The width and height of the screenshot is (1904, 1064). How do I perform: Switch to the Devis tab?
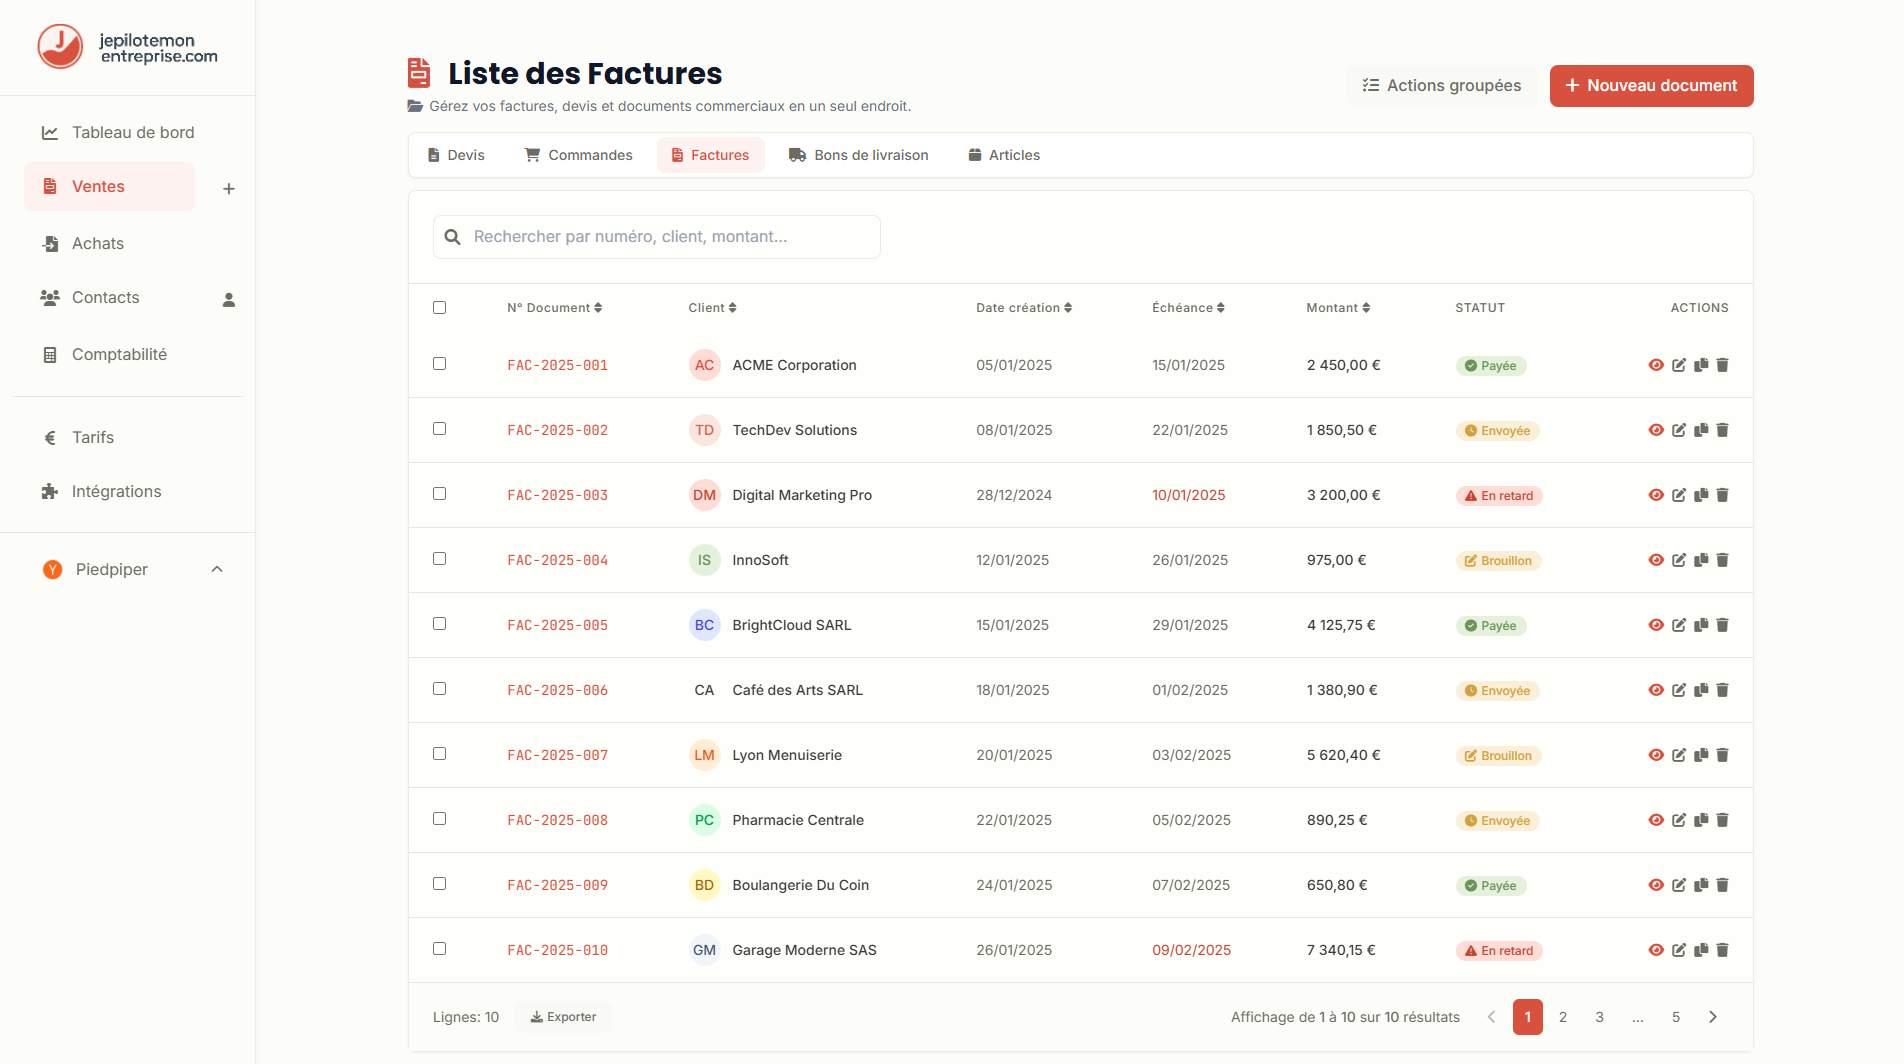pyautogui.click(x=456, y=155)
